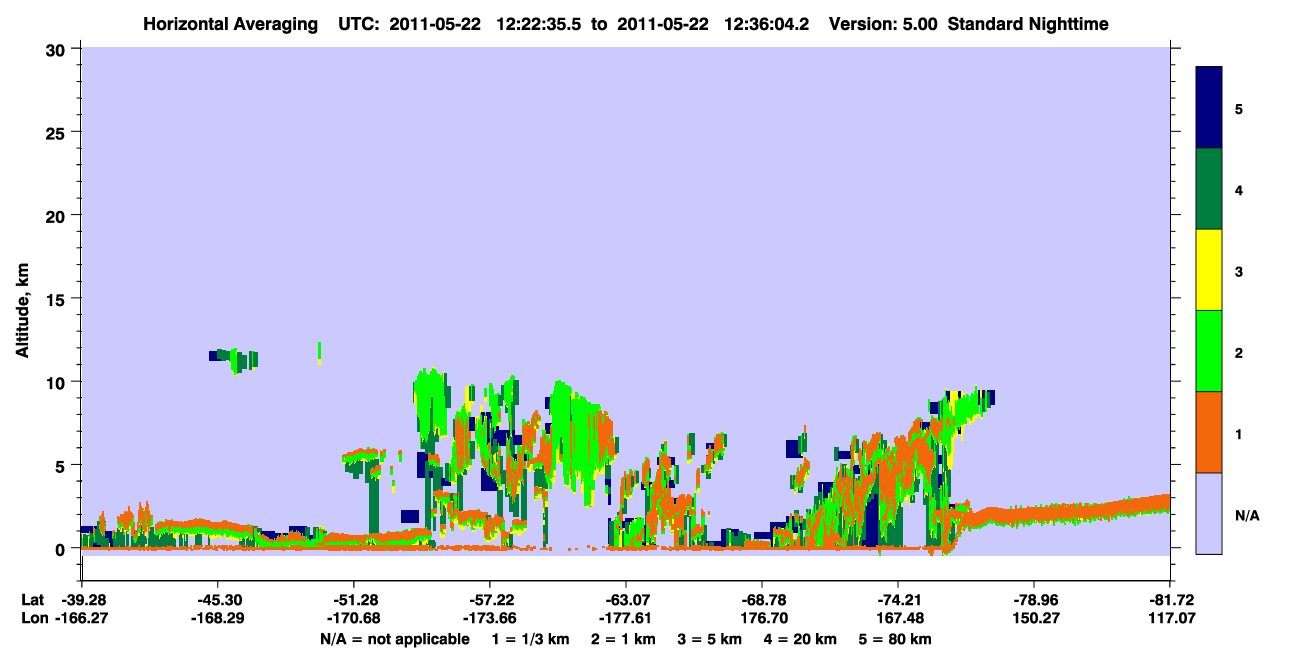Click the legend text '3 = 5 km'

[x=710, y=639]
